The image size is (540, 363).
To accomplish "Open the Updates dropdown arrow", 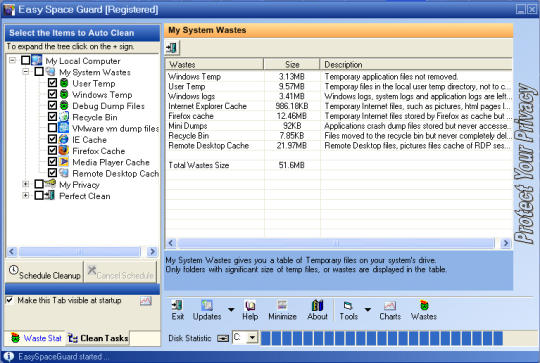I will tap(231, 310).
